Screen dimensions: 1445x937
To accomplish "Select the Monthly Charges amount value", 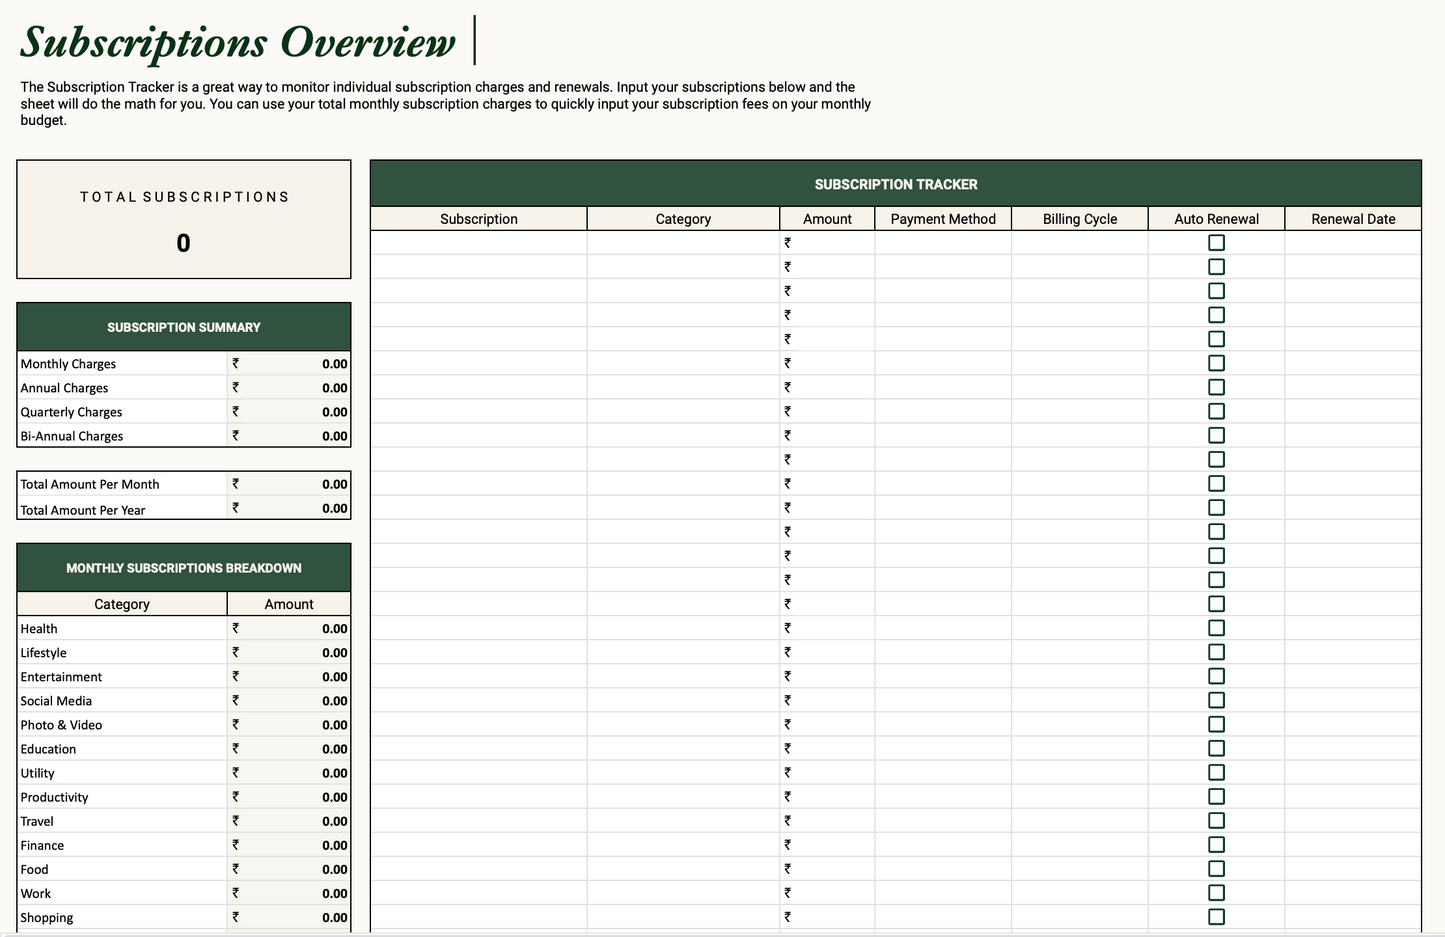I will [x=334, y=364].
